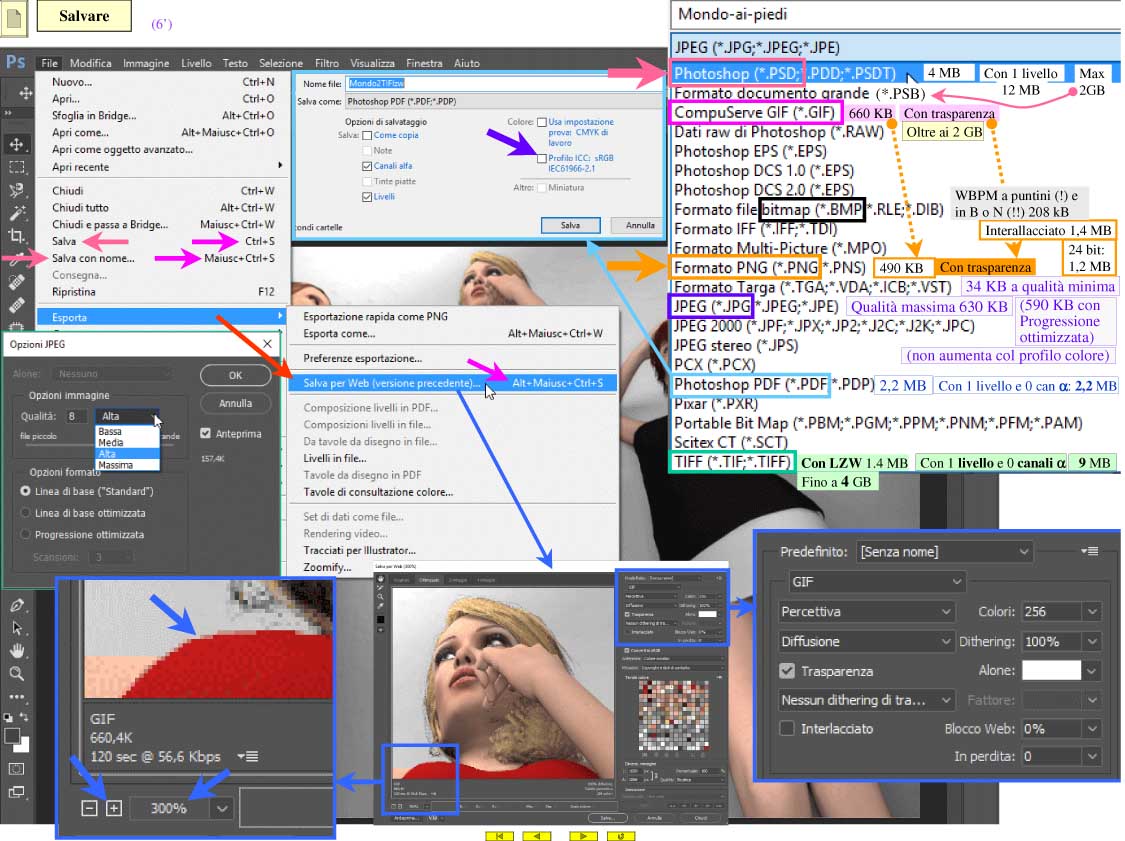
Task: Select the Move tool in the Photoshop toolbar
Action: coord(17,144)
